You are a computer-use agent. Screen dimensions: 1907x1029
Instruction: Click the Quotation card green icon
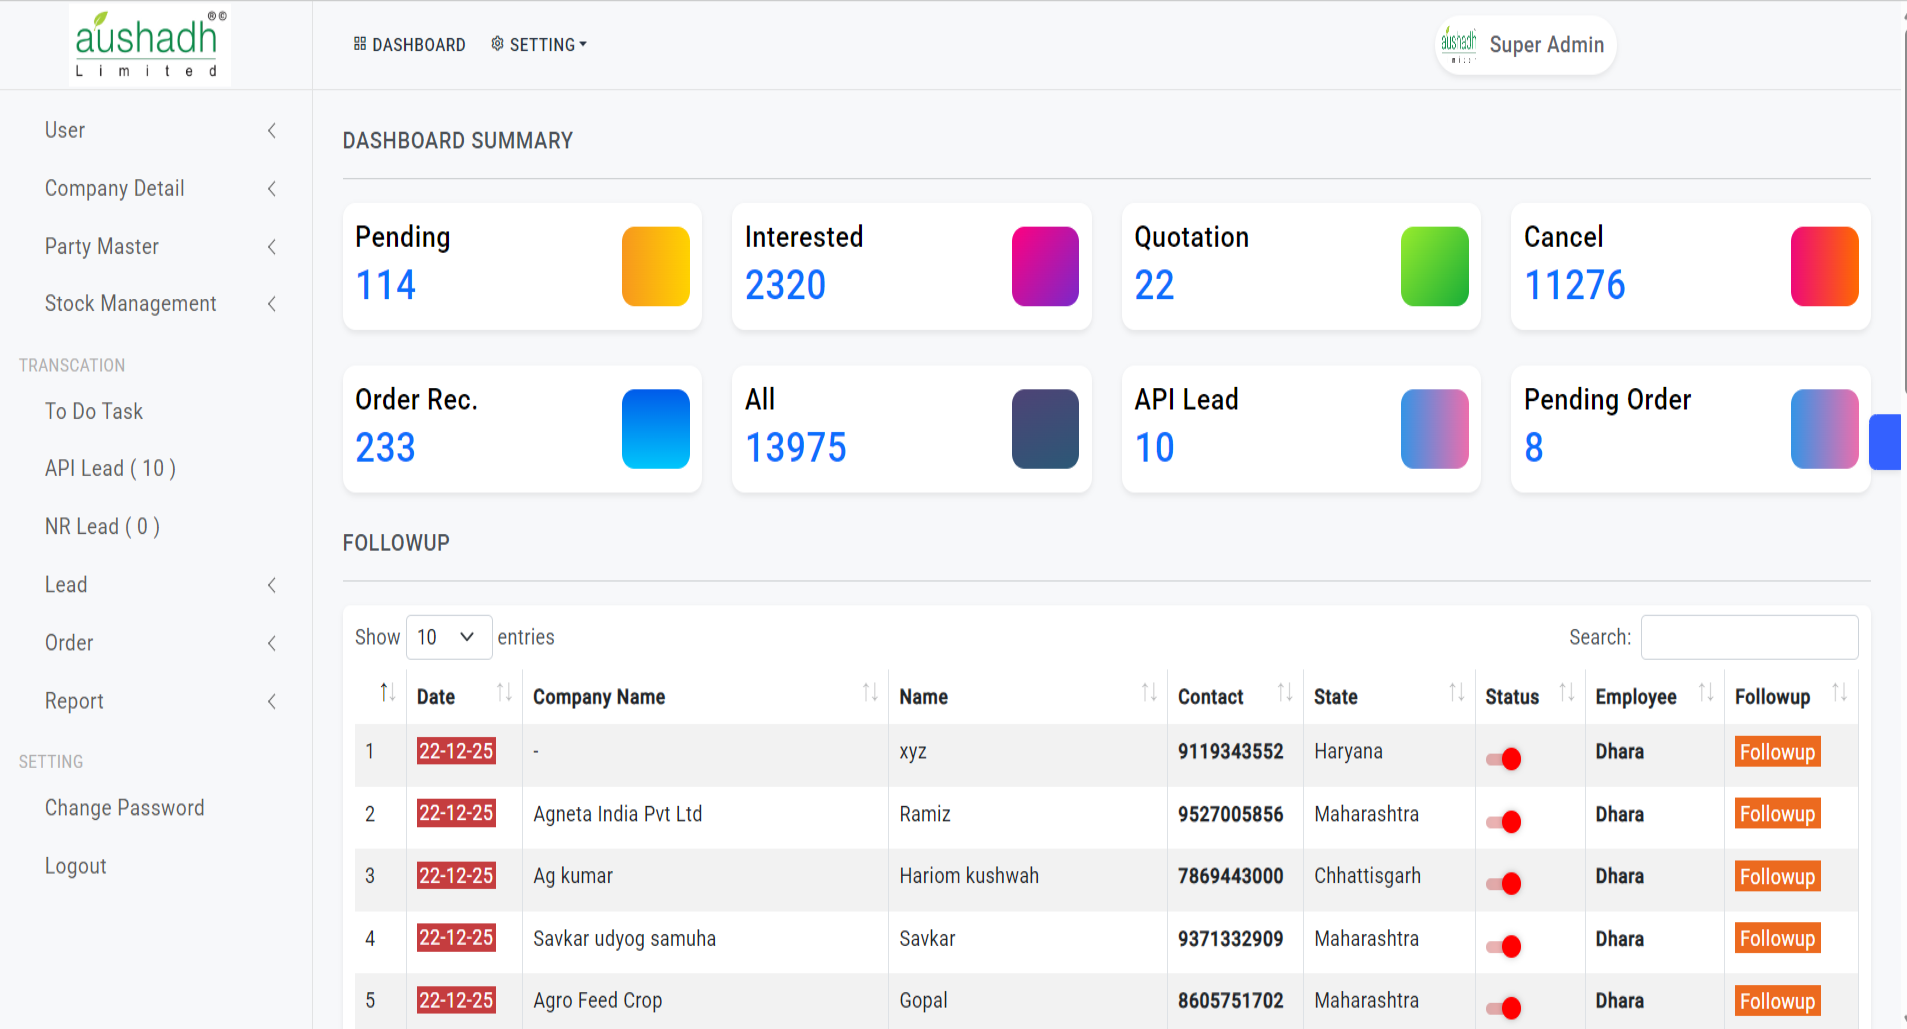pos(1434,266)
